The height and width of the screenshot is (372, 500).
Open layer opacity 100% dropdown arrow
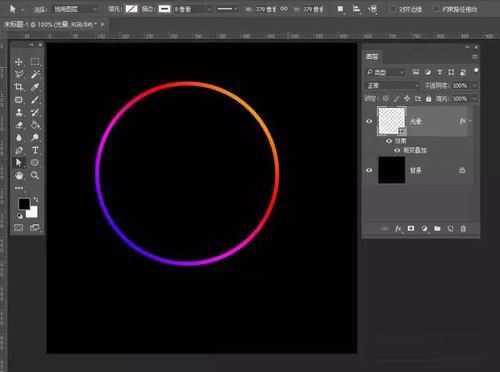(x=475, y=86)
